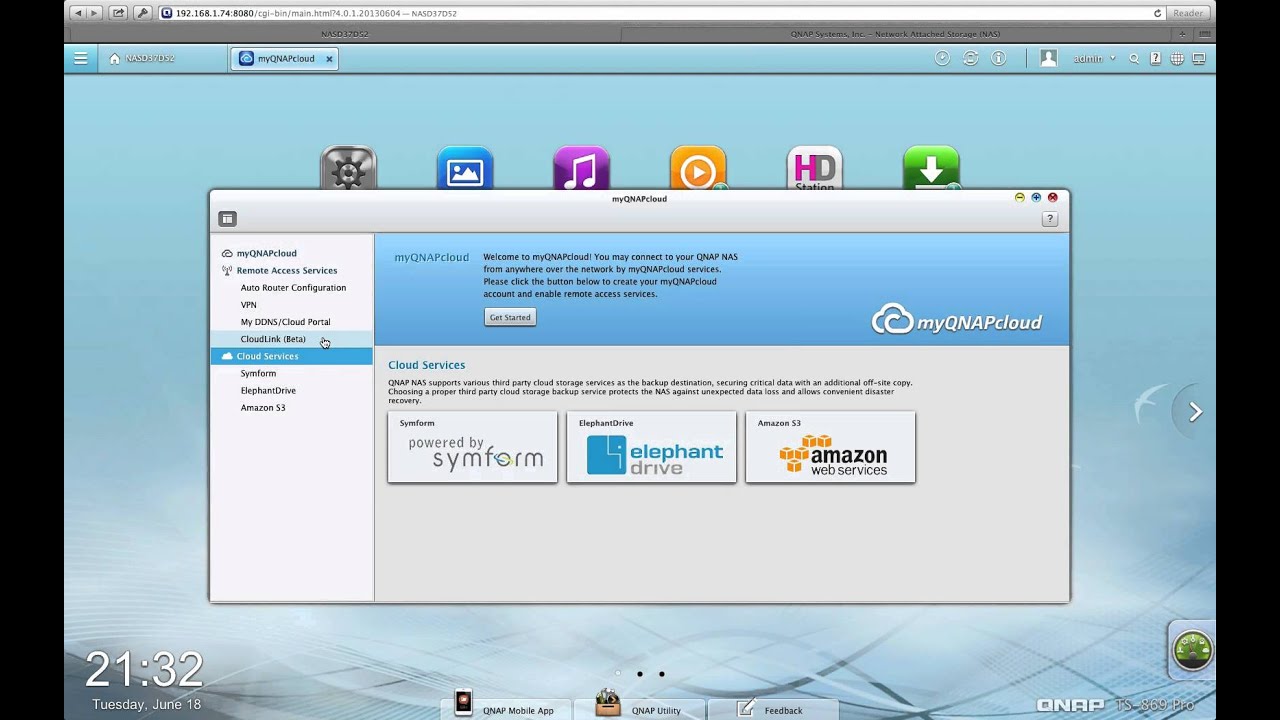1280x720 pixels.
Task: Click the Safari forward navigation arrow
Action: [x=95, y=13]
